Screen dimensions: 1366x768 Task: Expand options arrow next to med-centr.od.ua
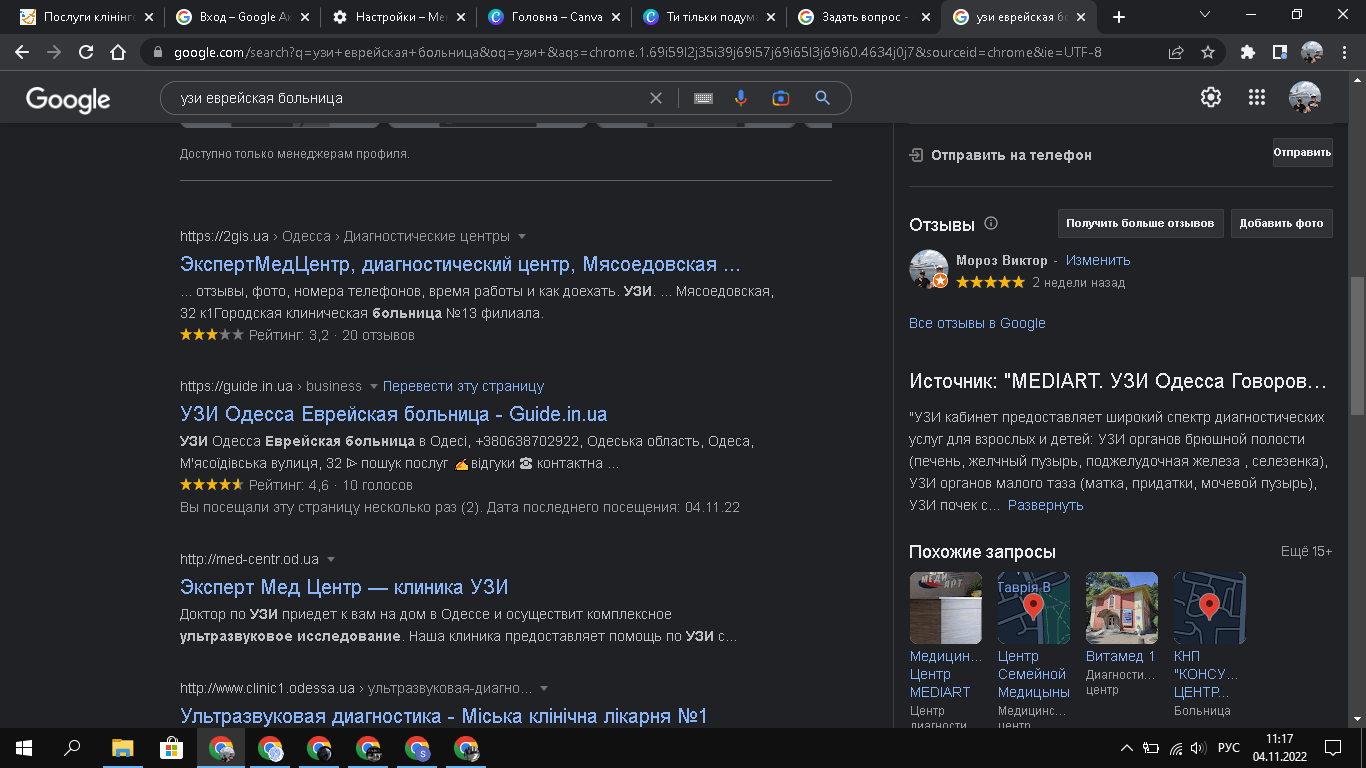[x=331, y=559]
